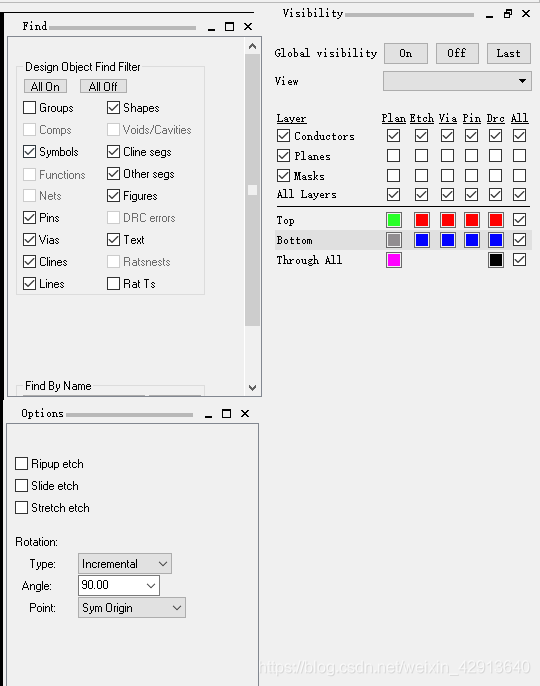This screenshot has height=686, width=540.
Task: Toggle the Masks layer checkbox
Action: click(284, 175)
